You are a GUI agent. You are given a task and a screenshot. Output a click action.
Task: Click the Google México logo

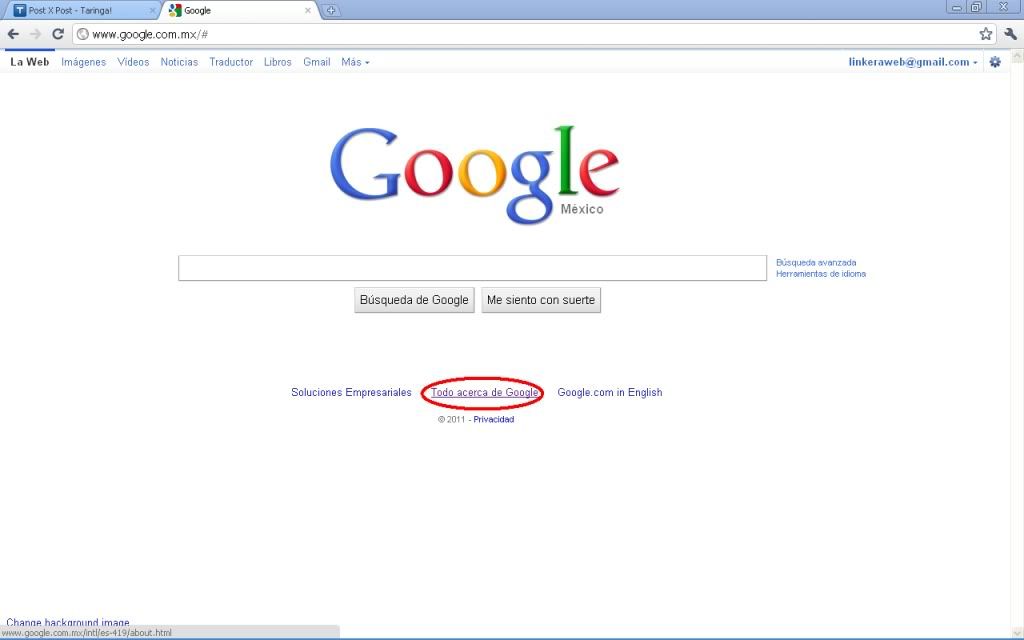coord(475,174)
